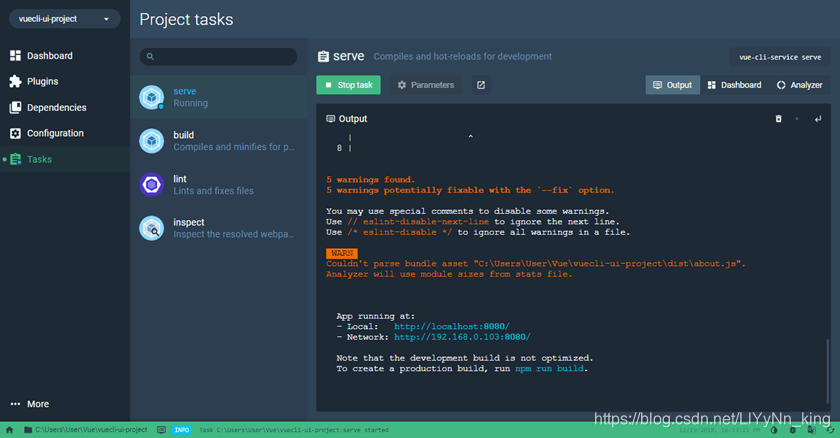This screenshot has width=840, height=438.
Task: Switch to the task Dashboard tab
Action: click(x=734, y=85)
